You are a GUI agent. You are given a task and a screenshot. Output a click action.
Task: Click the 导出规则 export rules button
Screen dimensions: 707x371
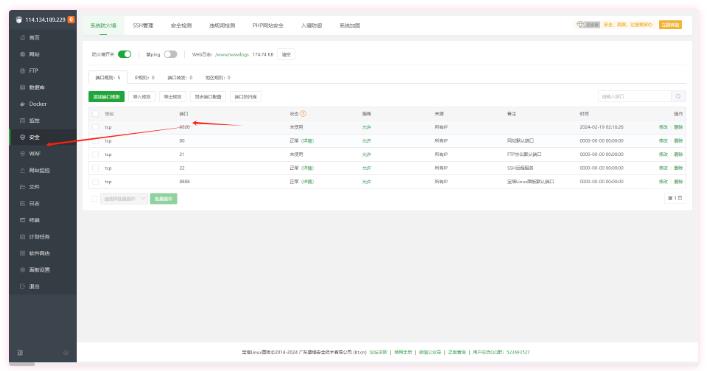coord(172,97)
